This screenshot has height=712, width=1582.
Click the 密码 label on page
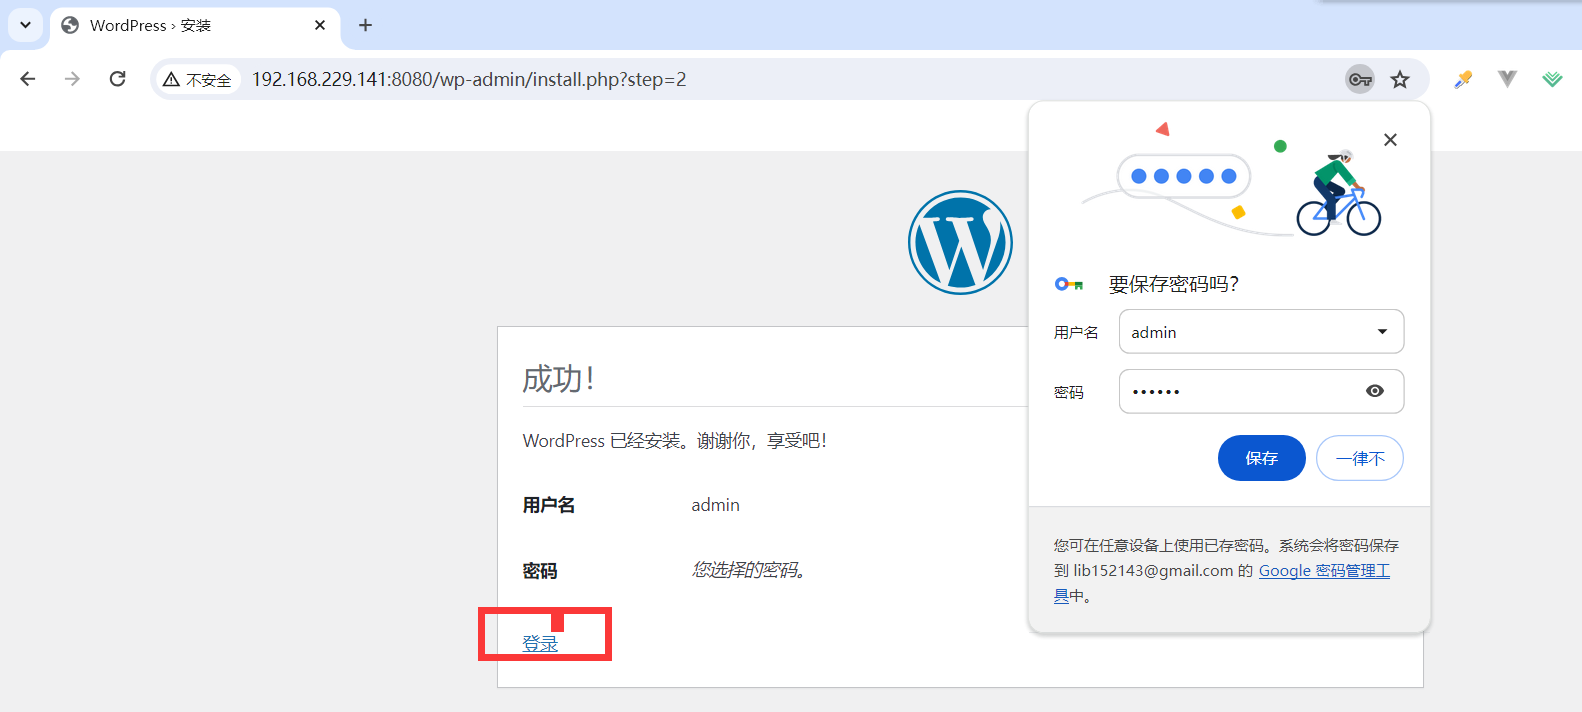click(540, 571)
